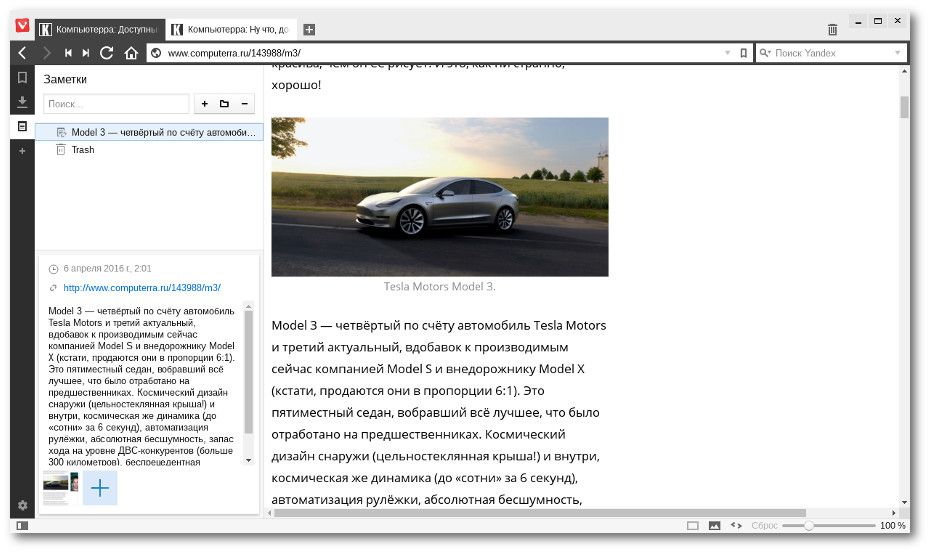The height and width of the screenshot is (553, 930).
Task: Click the 100 % zoom value
Action: 893,526
